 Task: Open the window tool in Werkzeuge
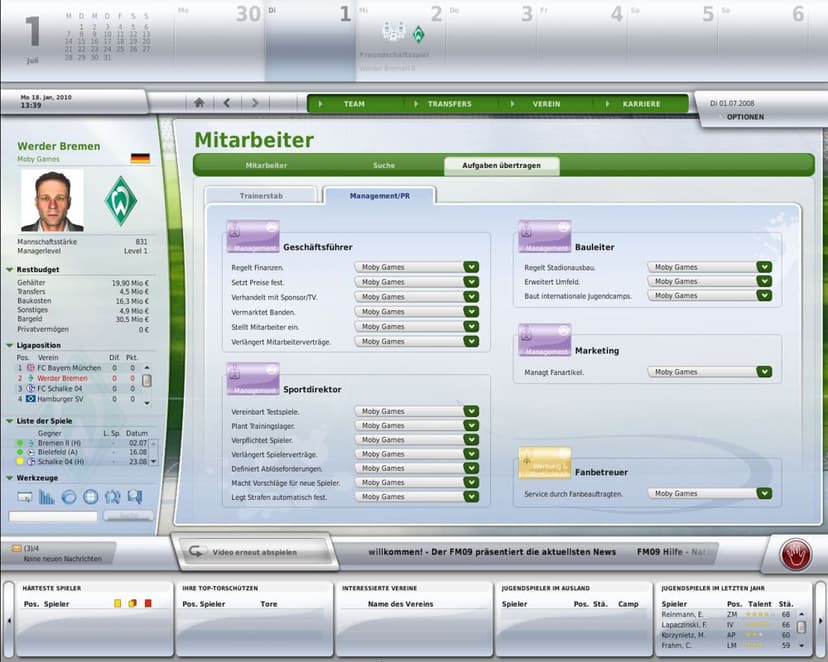click(24, 497)
